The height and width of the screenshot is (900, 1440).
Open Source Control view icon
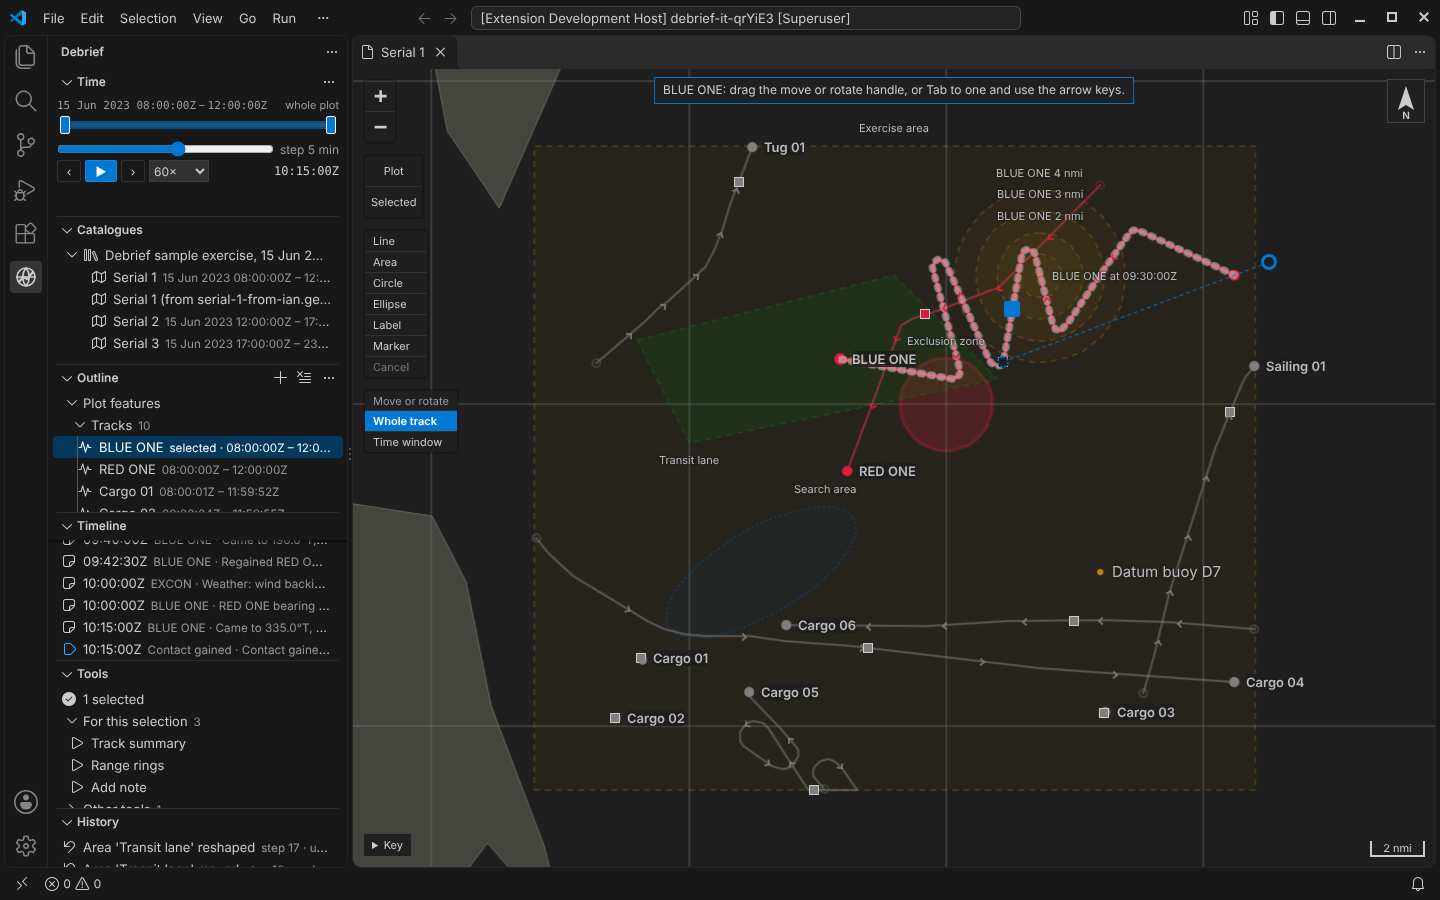pyautogui.click(x=26, y=145)
